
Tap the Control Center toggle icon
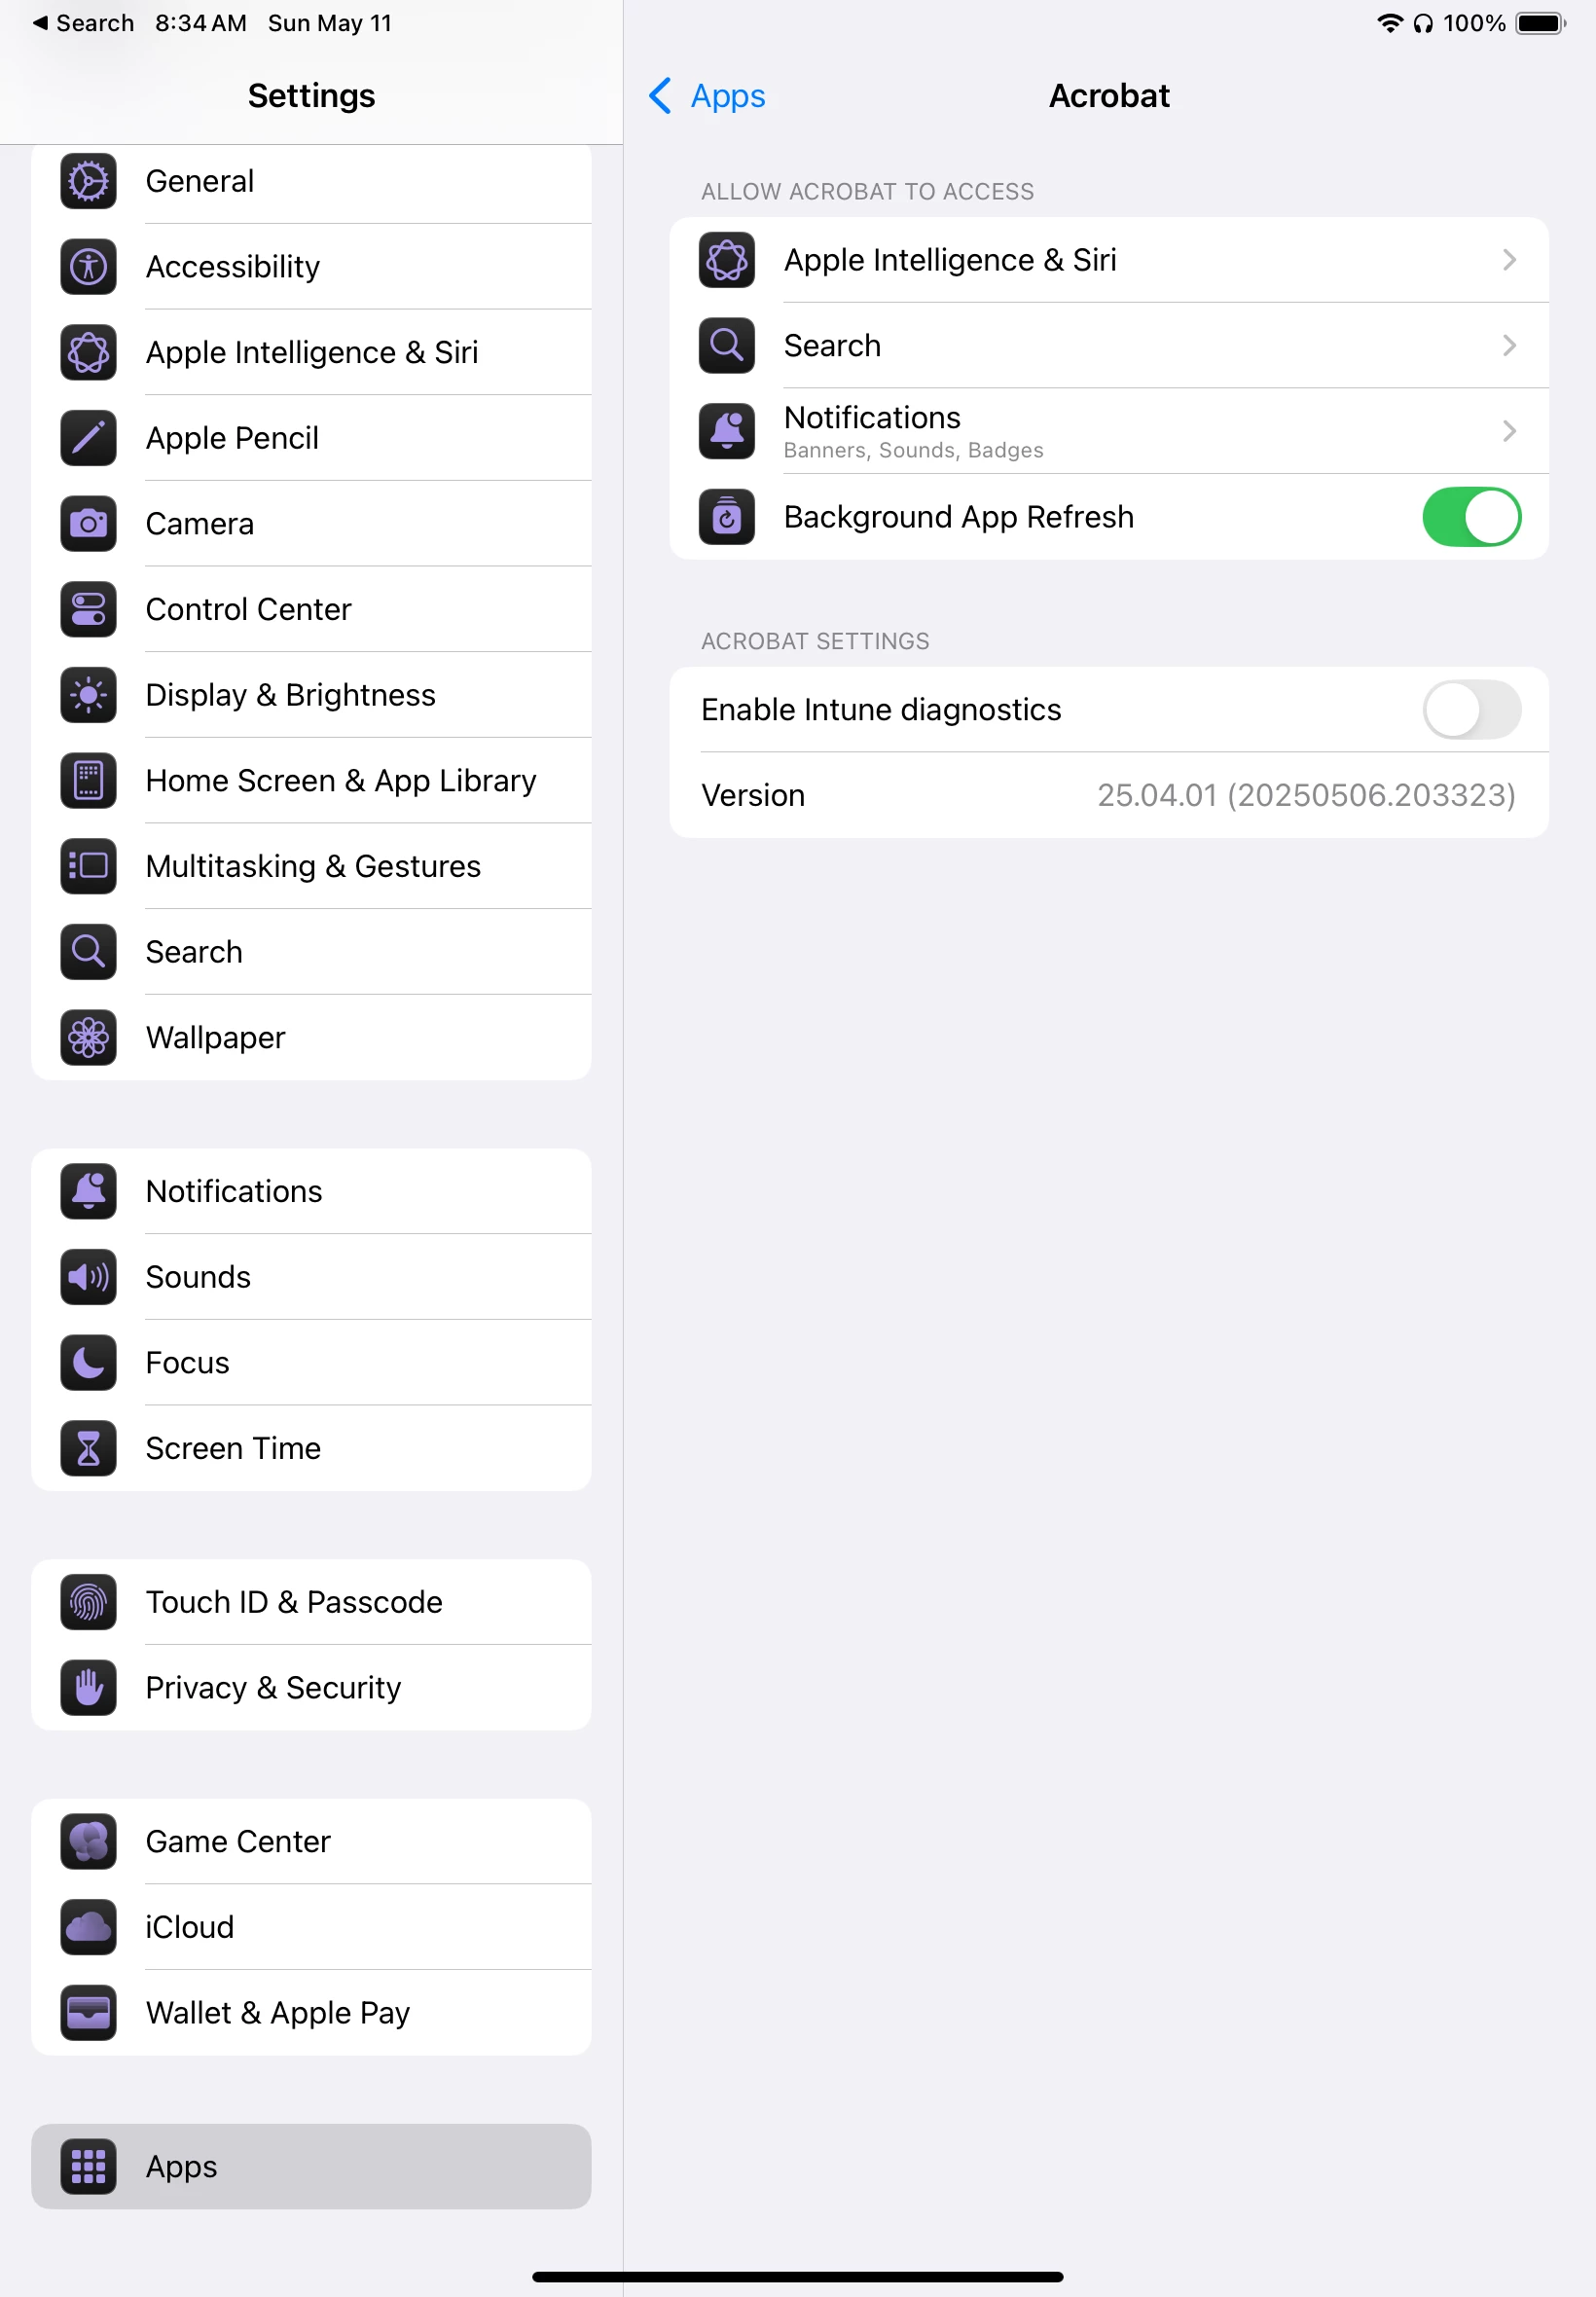(88, 609)
